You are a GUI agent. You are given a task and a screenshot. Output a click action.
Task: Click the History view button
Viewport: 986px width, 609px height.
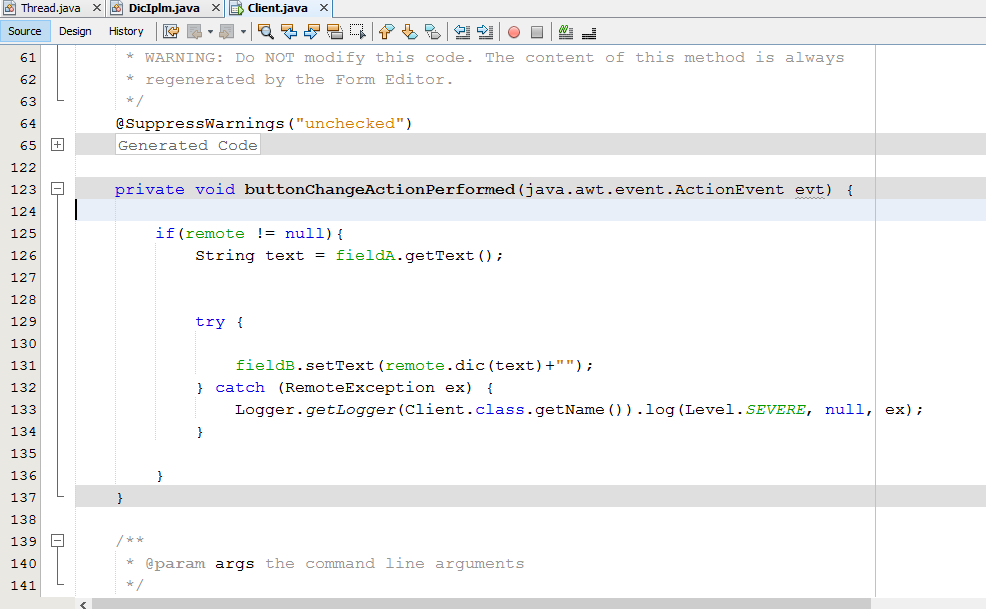126,31
